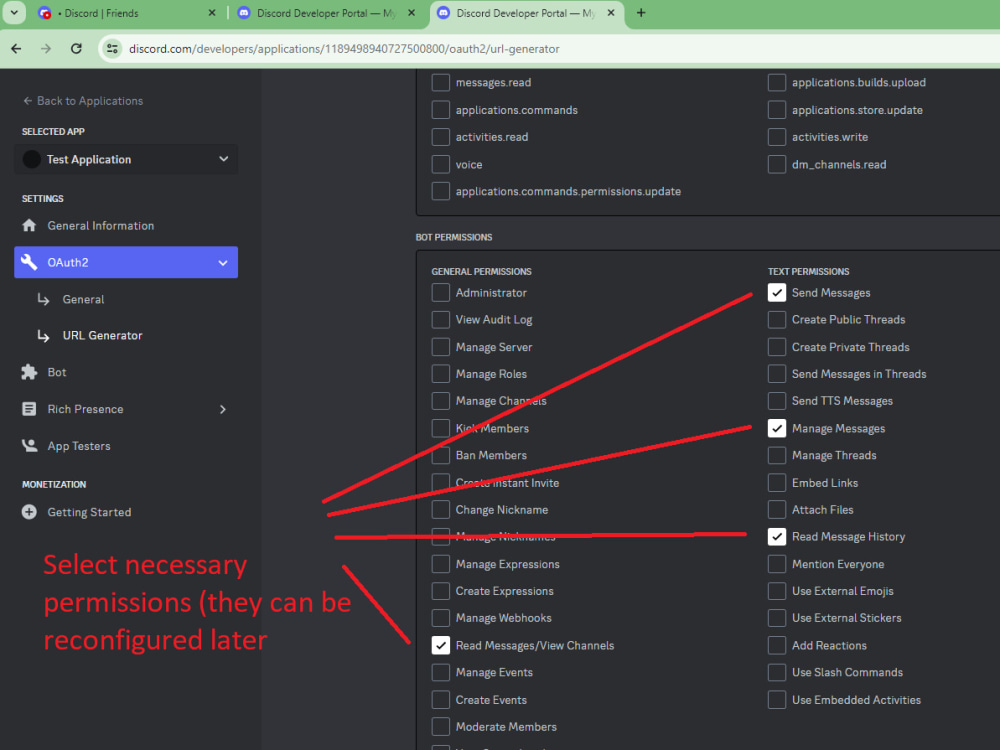1000x750 pixels.
Task: Enable Manage Roles permission
Action: click(441, 374)
